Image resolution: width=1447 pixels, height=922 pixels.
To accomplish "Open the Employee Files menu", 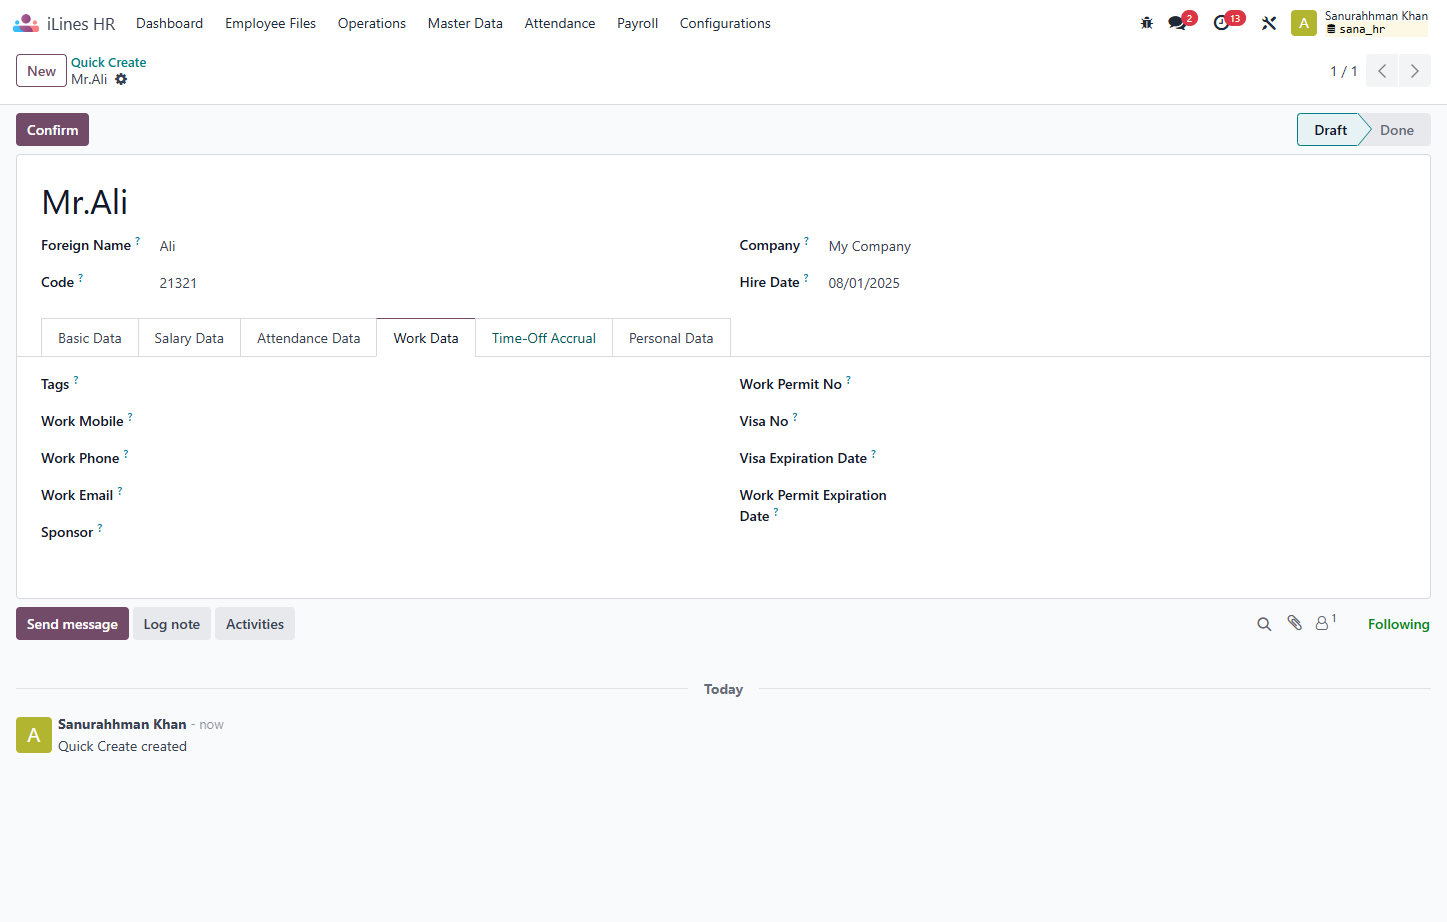I will click(270, 23).
